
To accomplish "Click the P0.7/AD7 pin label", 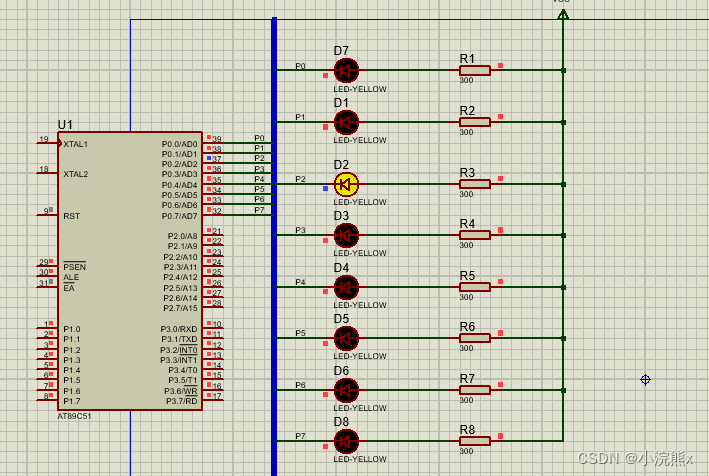I will click(180, 216).
